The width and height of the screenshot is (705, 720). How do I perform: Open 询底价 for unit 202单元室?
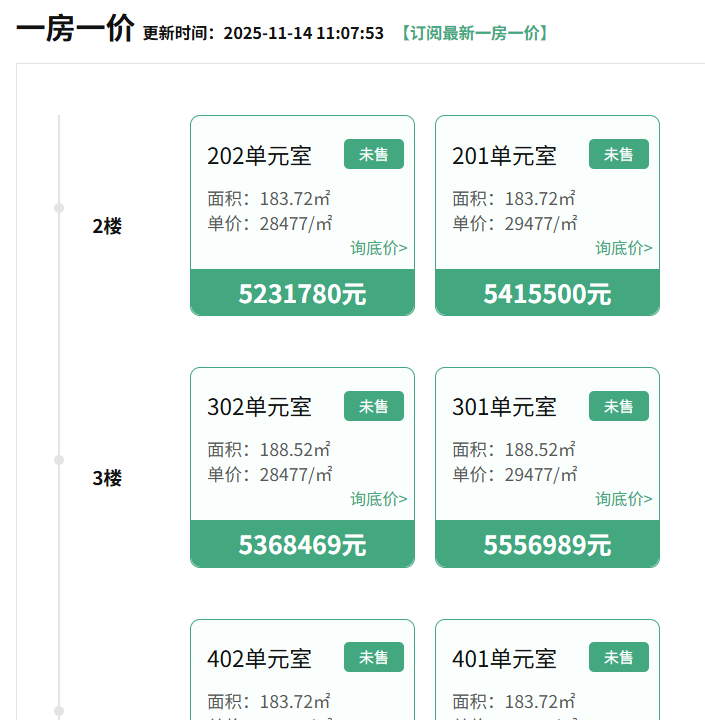click(378, 248)
